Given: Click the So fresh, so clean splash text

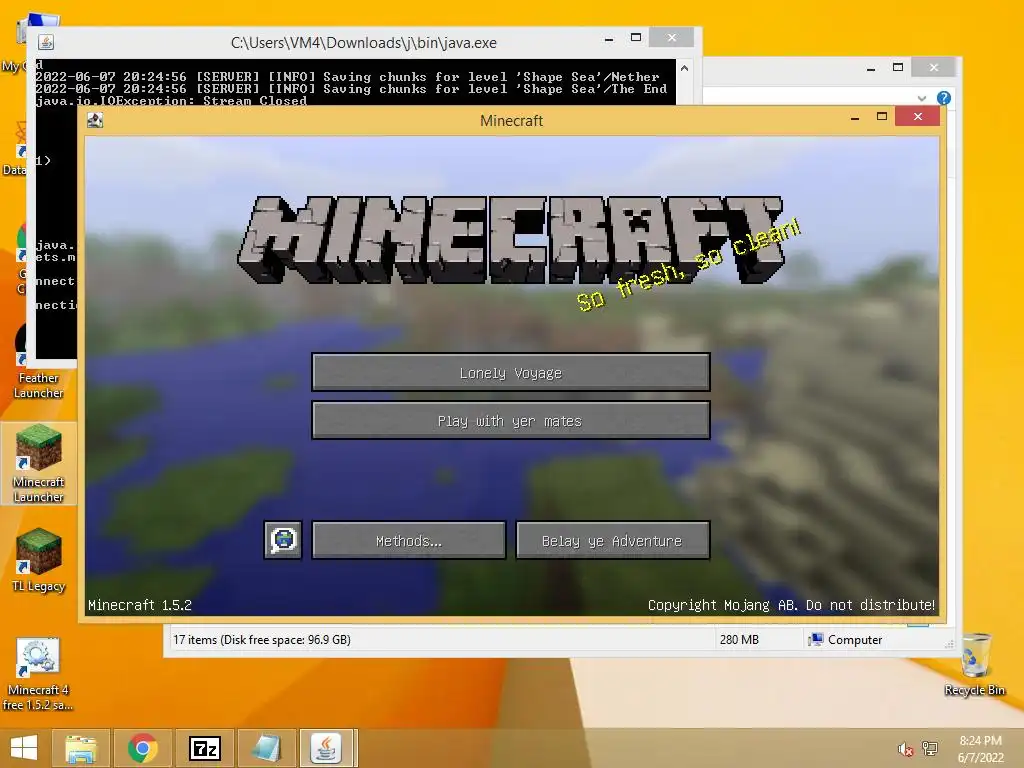Looking at the screenshot, I should (688, 265).
